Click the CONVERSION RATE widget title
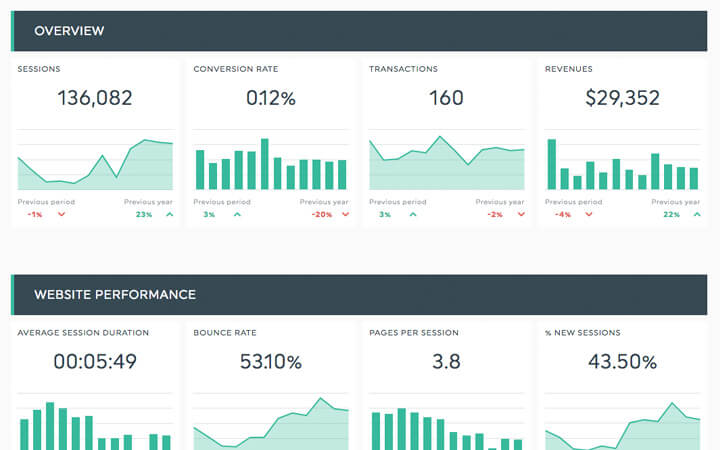The height and width of the screenshot is (450, 720). click(236, 69)
